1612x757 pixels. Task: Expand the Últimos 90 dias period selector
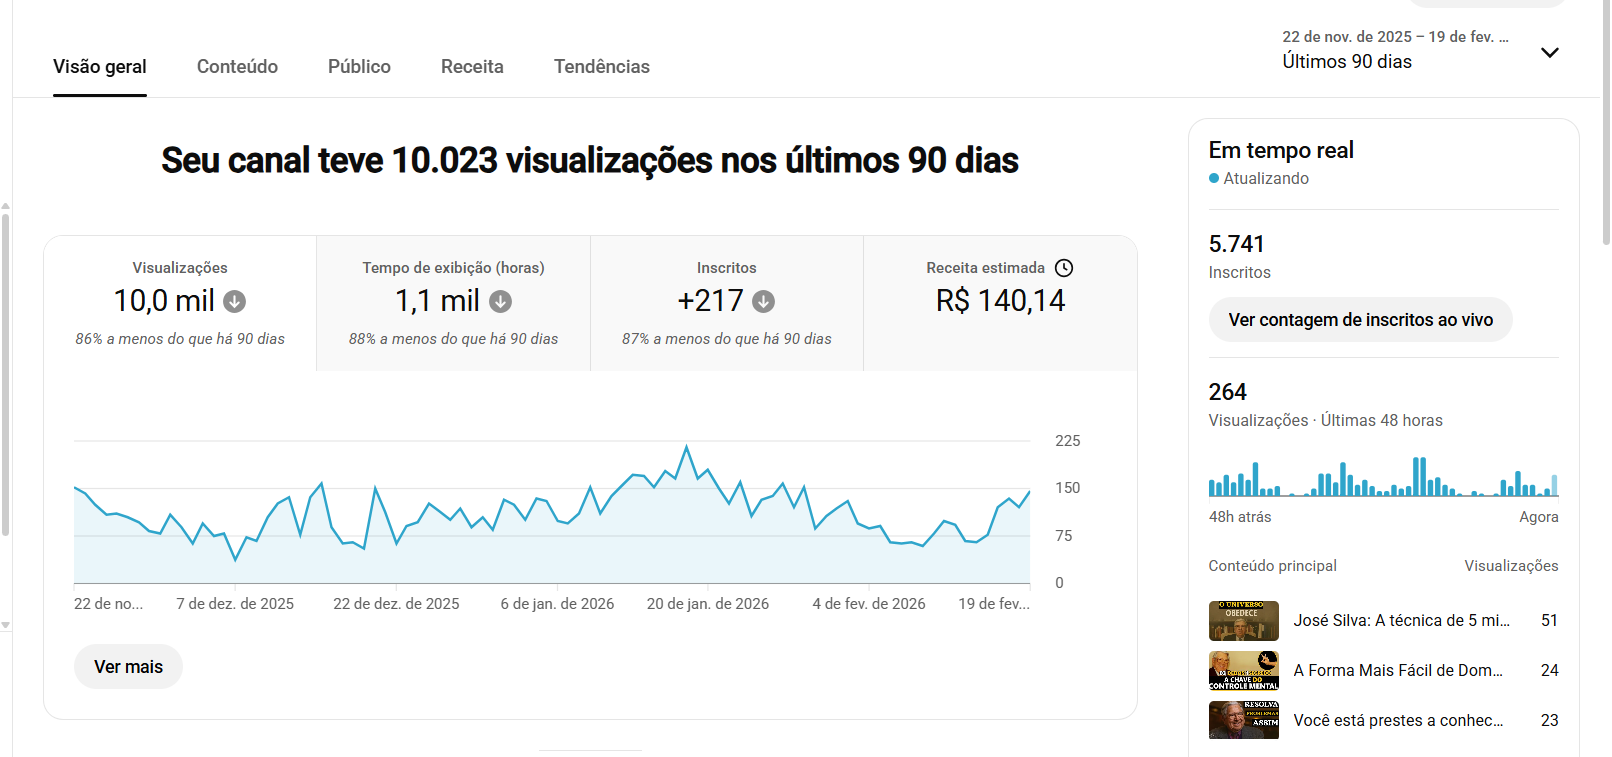click(1420, 50)
